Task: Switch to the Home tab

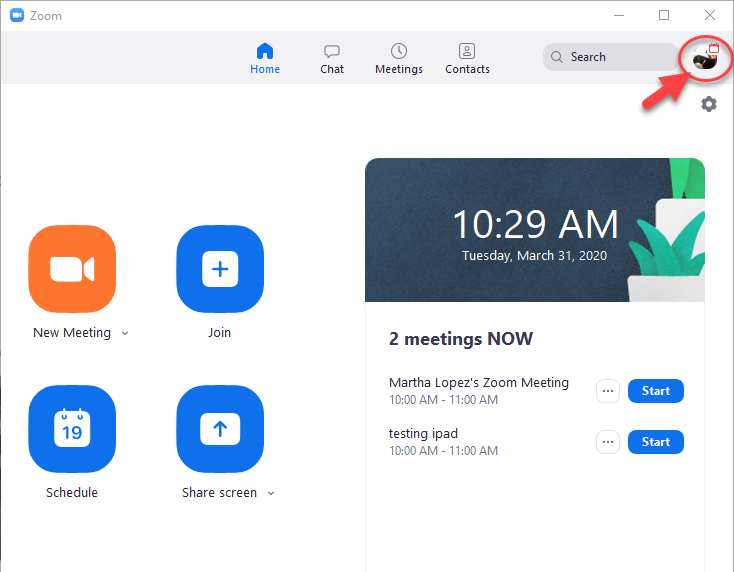Action: tap(265, 59)
